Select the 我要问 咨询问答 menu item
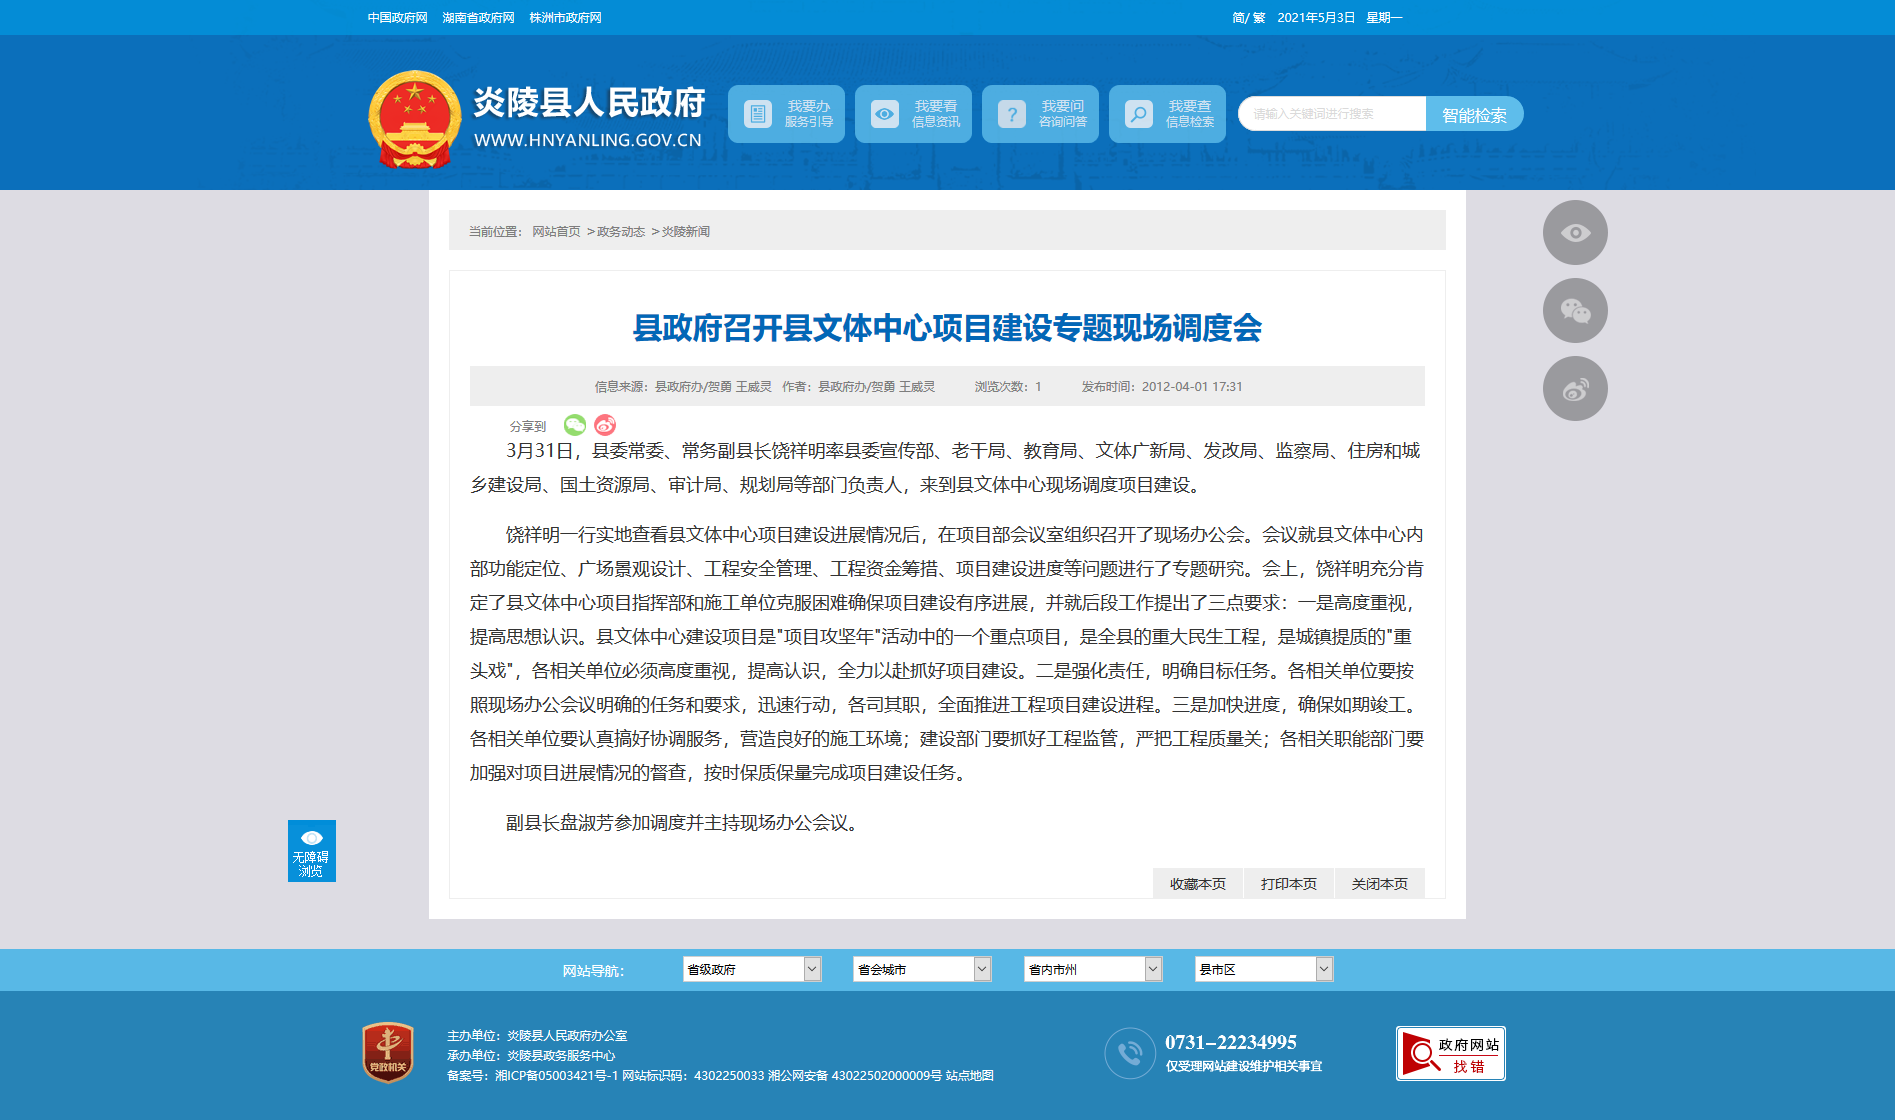 [1040, 114]
